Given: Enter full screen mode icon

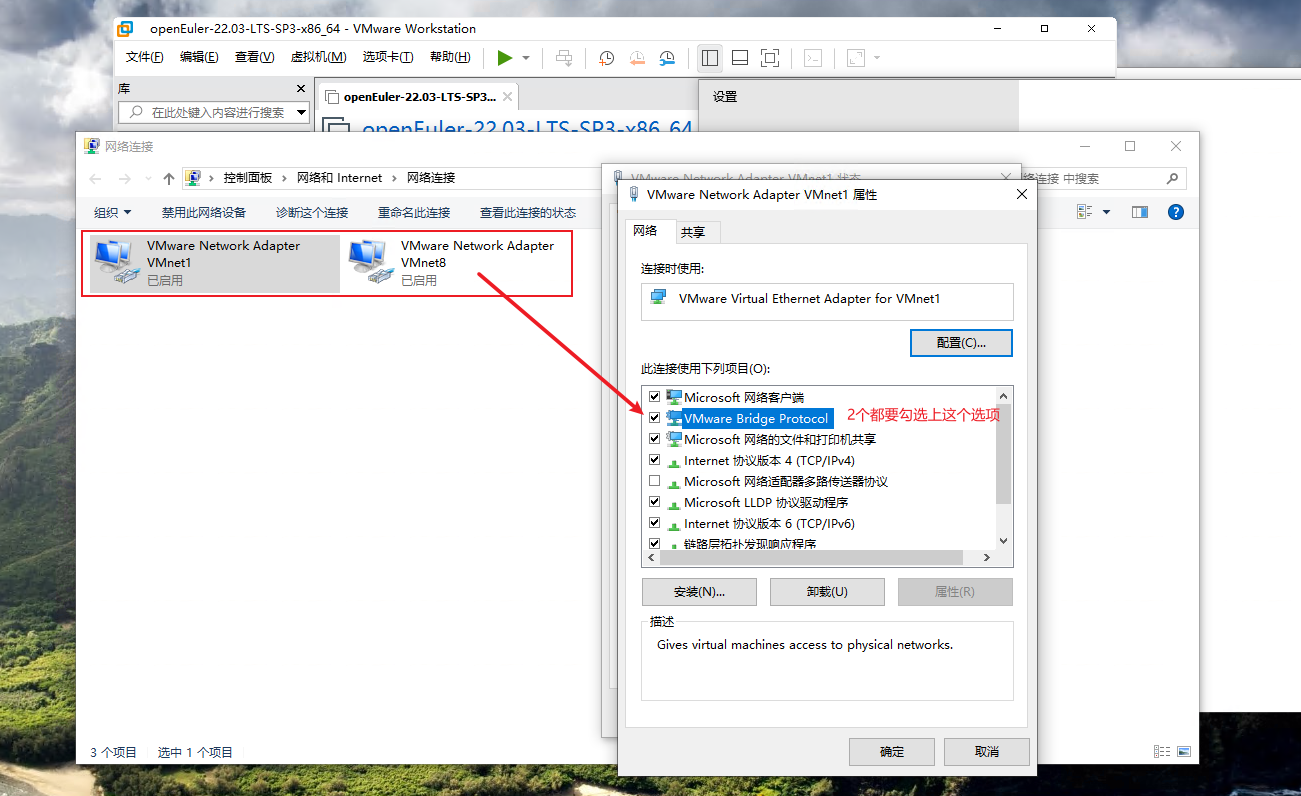Looking at the screenshot, I should point(769,58).
